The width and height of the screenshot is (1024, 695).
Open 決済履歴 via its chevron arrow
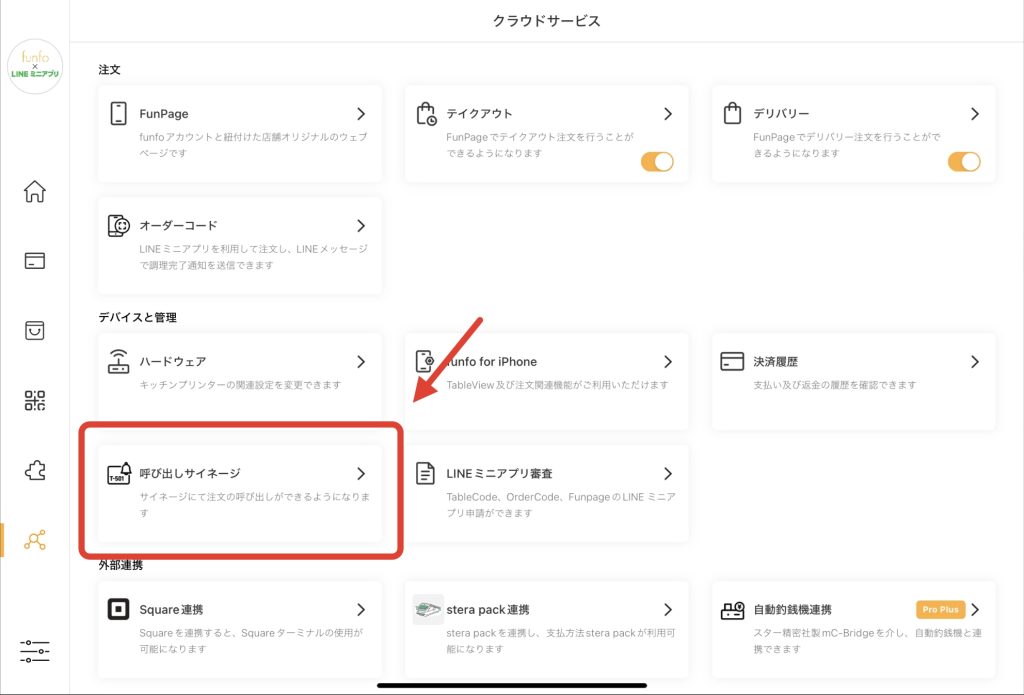pyautogui.click(x=975, y=361)
